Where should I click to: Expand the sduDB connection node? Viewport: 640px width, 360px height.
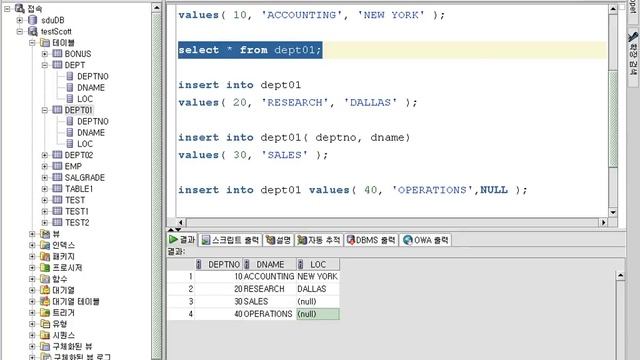[x=20, y=20]
